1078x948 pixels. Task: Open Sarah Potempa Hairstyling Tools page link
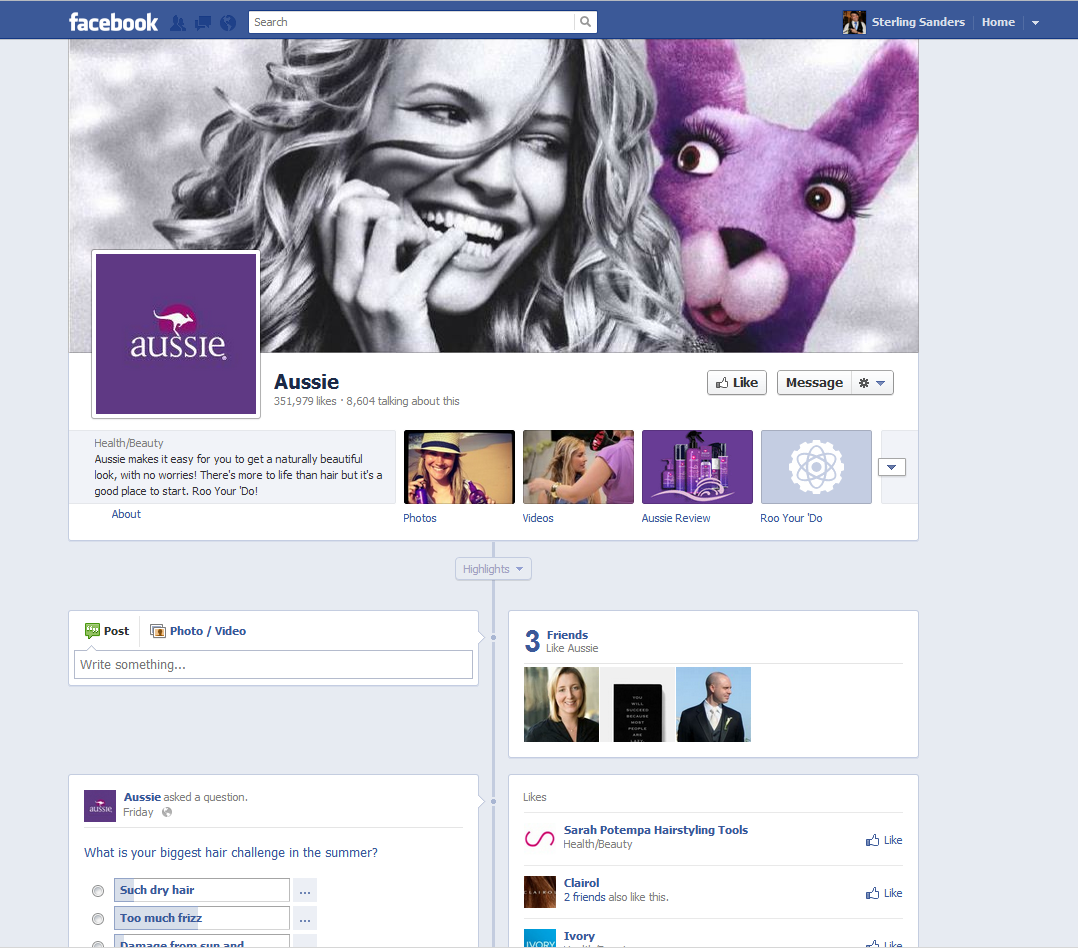click(x=655, y=830)
